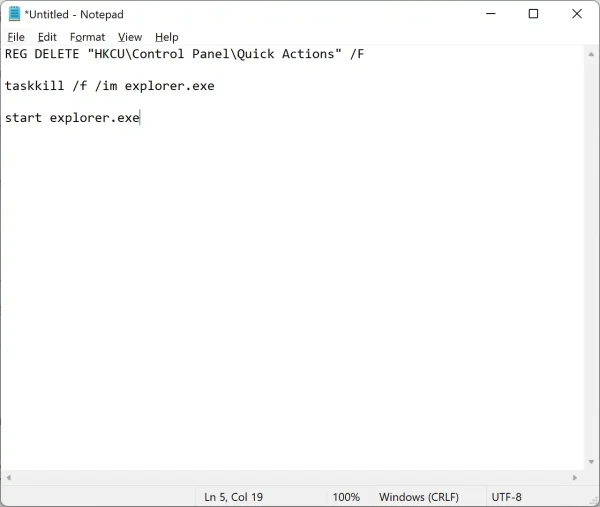Close the Notepad window
The image size is (600, 507).
577,14
